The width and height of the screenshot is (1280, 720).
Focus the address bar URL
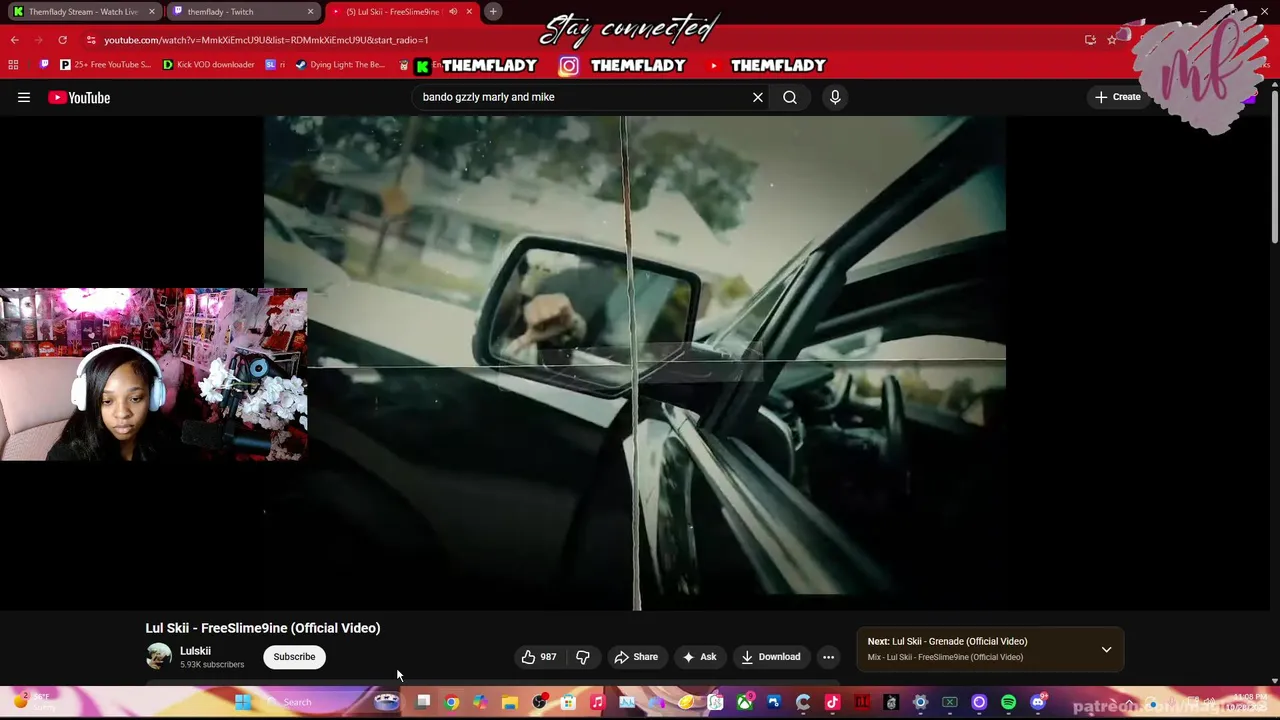click(x=266, y=40)
